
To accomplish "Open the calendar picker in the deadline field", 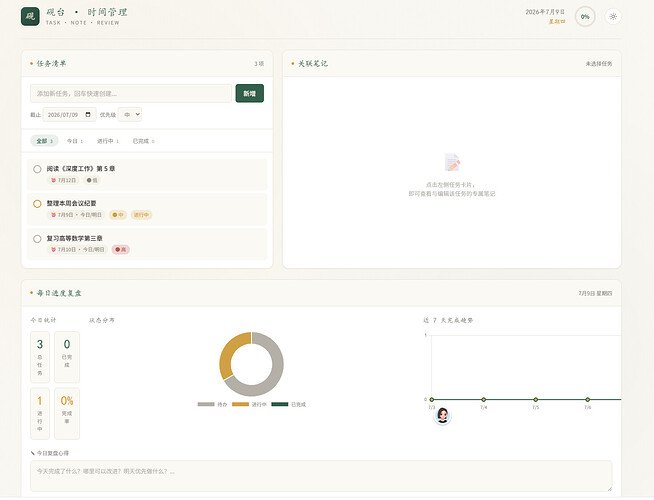I will pyautogui.click(x=88, y=114).
